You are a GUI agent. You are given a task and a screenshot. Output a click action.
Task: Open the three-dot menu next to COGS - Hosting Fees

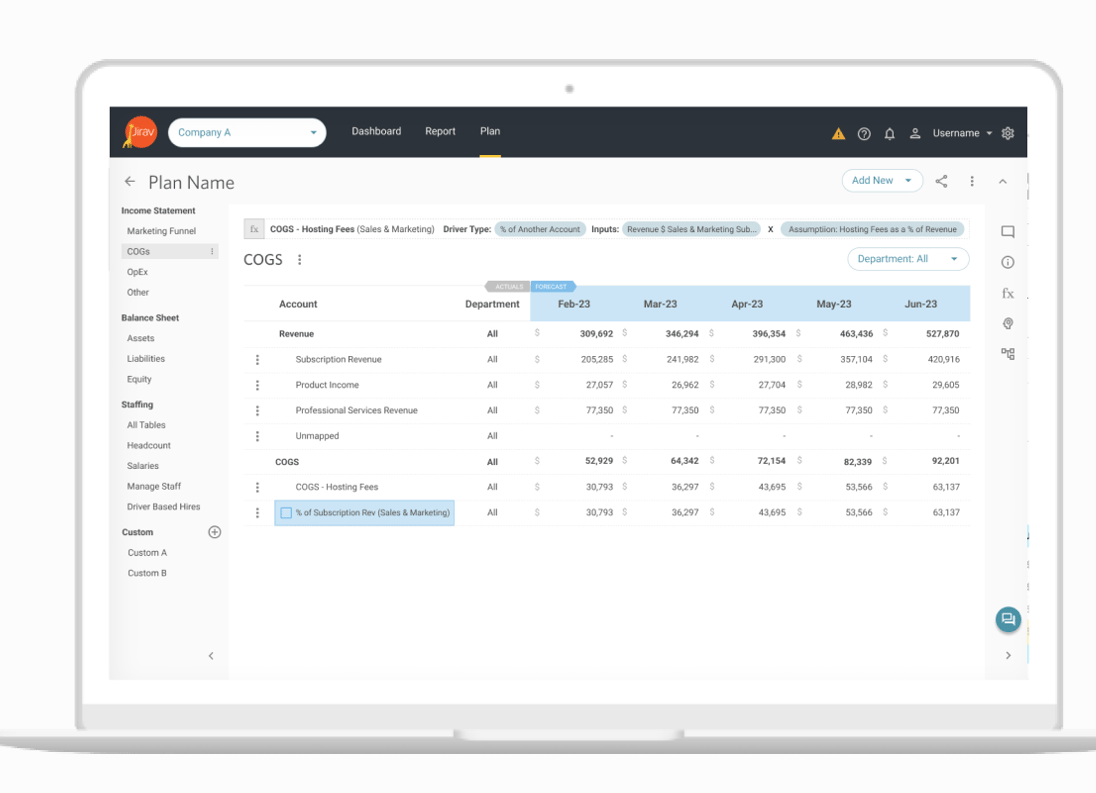pos(257,487)
